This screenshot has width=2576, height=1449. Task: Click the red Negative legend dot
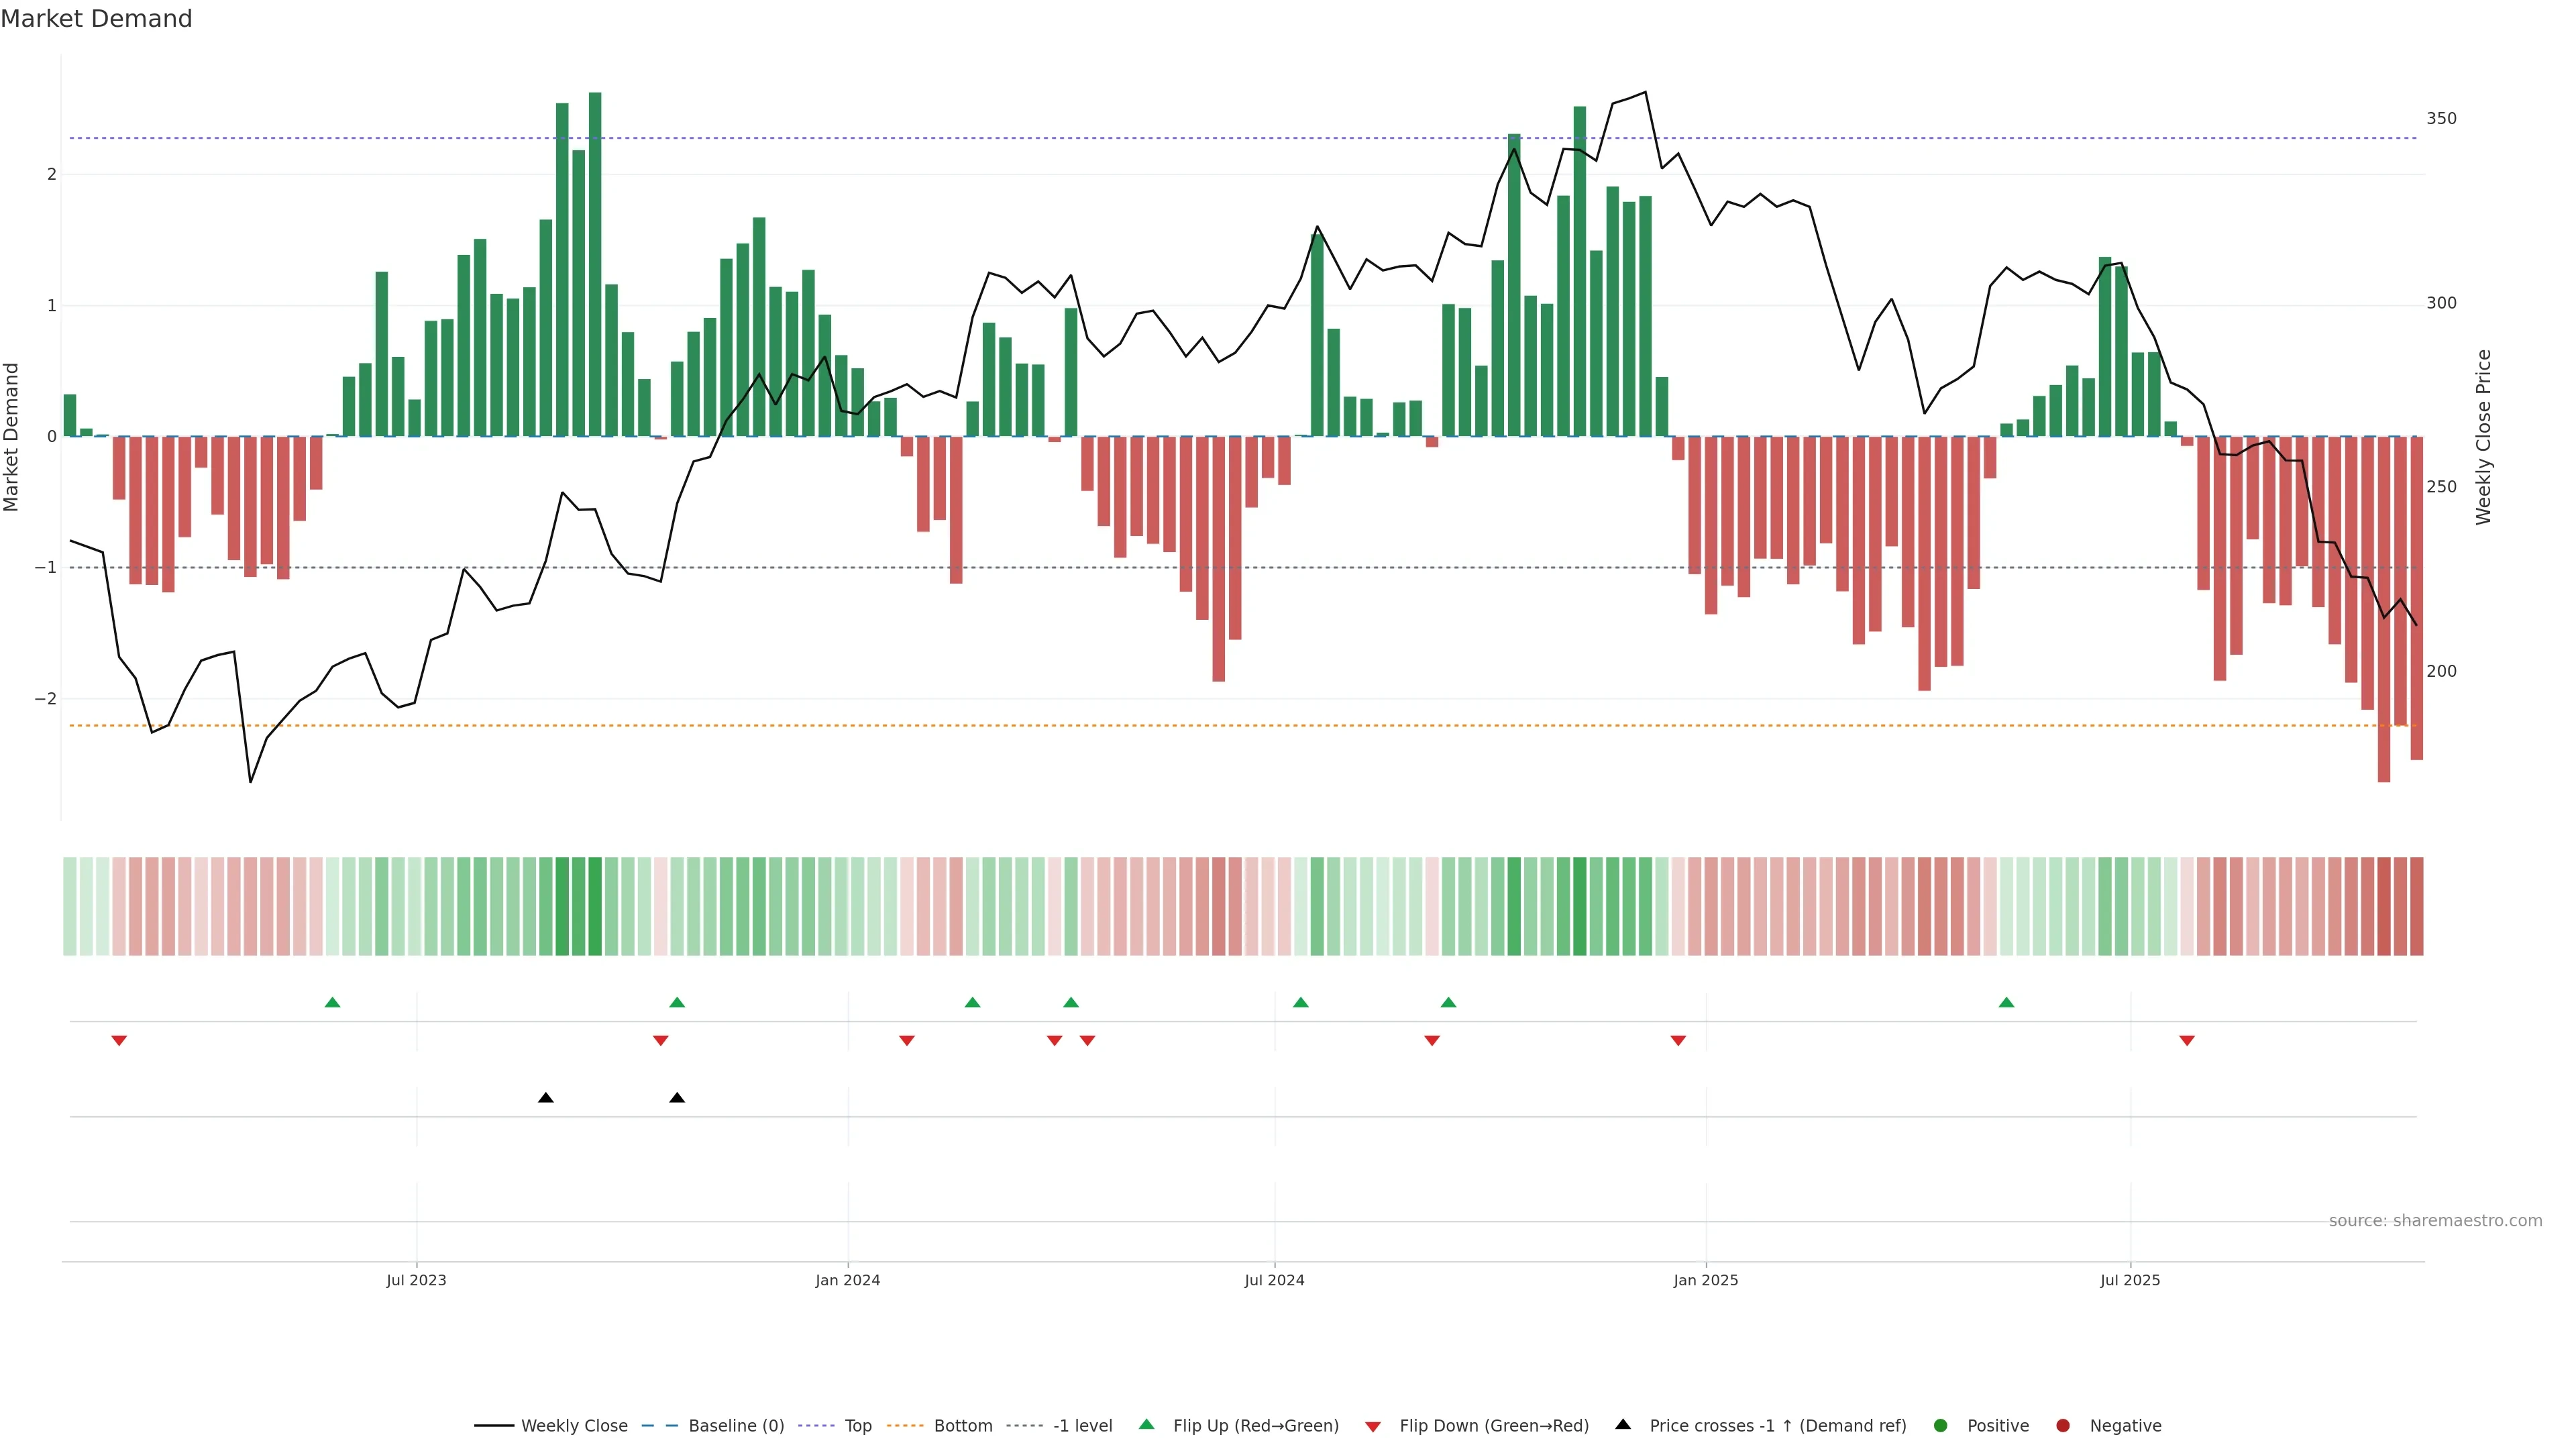click(2063, 1425)
